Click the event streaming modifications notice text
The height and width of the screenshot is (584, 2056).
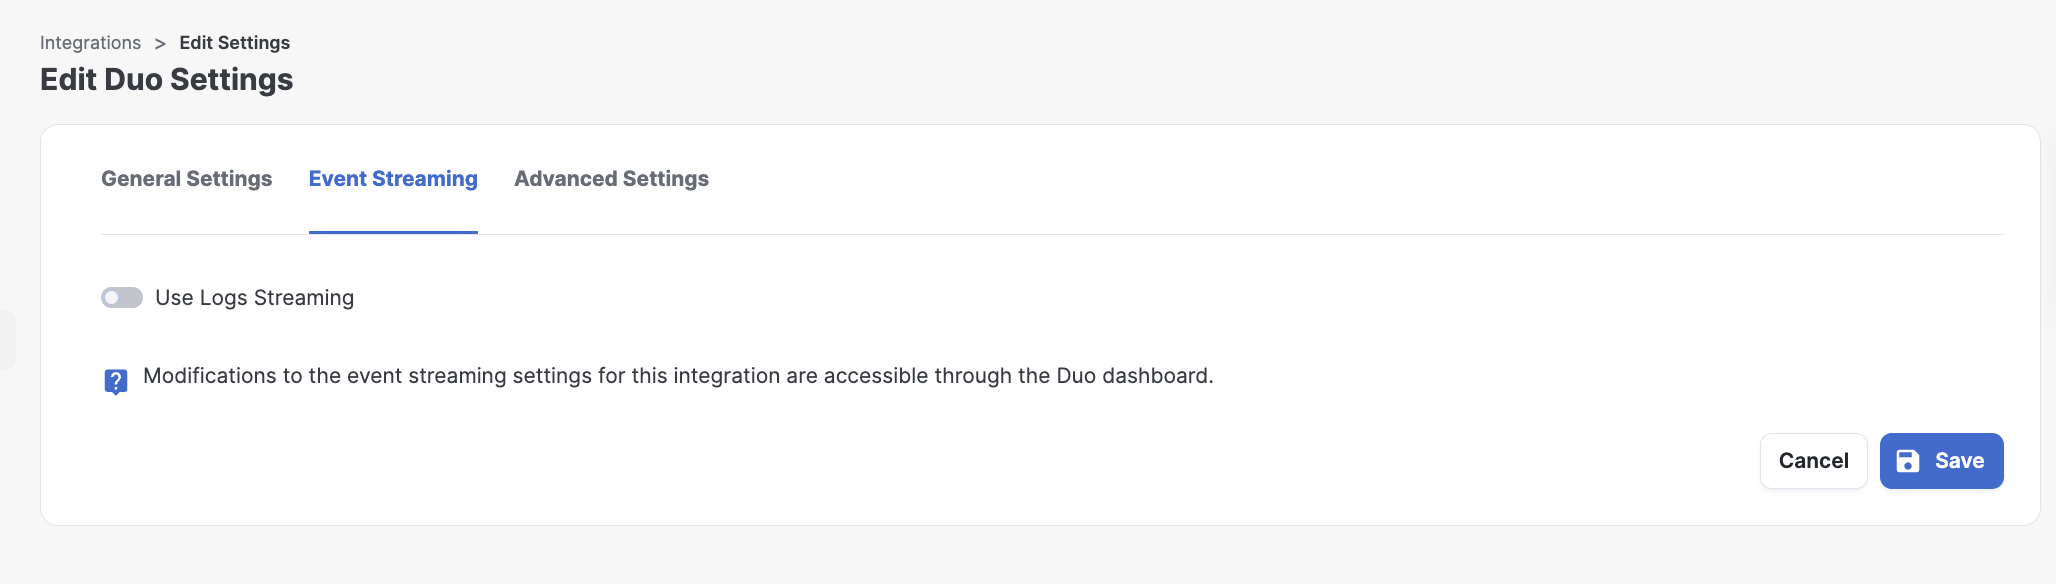(x=678, y=376)
